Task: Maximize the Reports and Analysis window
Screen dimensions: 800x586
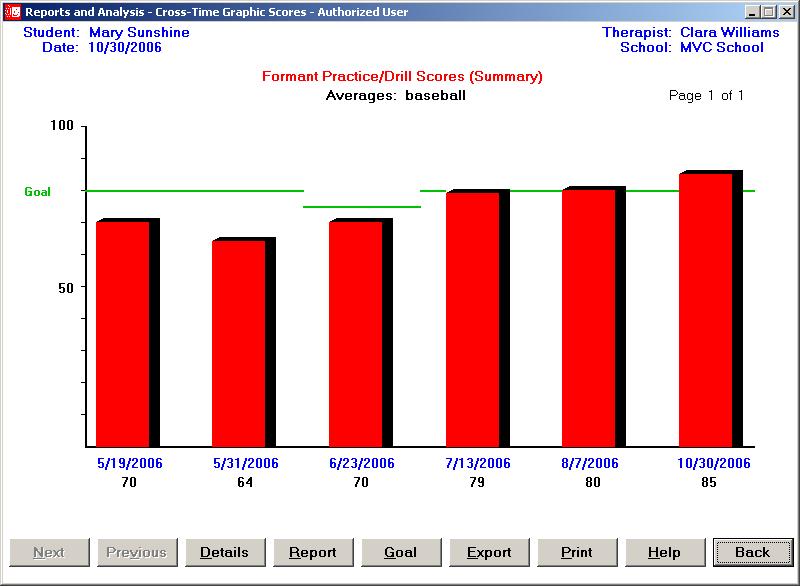Action: 769,12
